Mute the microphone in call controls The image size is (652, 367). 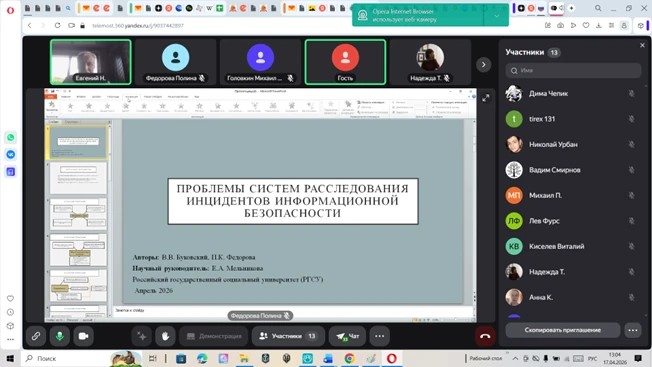coord(59,336)
